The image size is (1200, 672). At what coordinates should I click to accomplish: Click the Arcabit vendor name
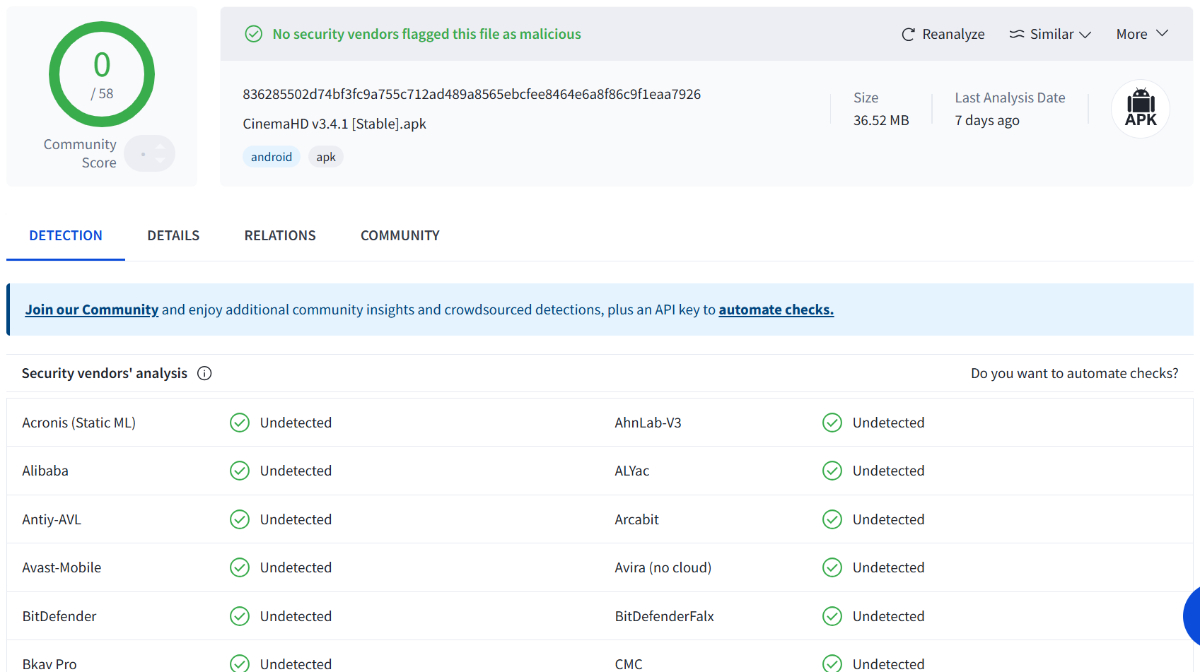point(637,519)
